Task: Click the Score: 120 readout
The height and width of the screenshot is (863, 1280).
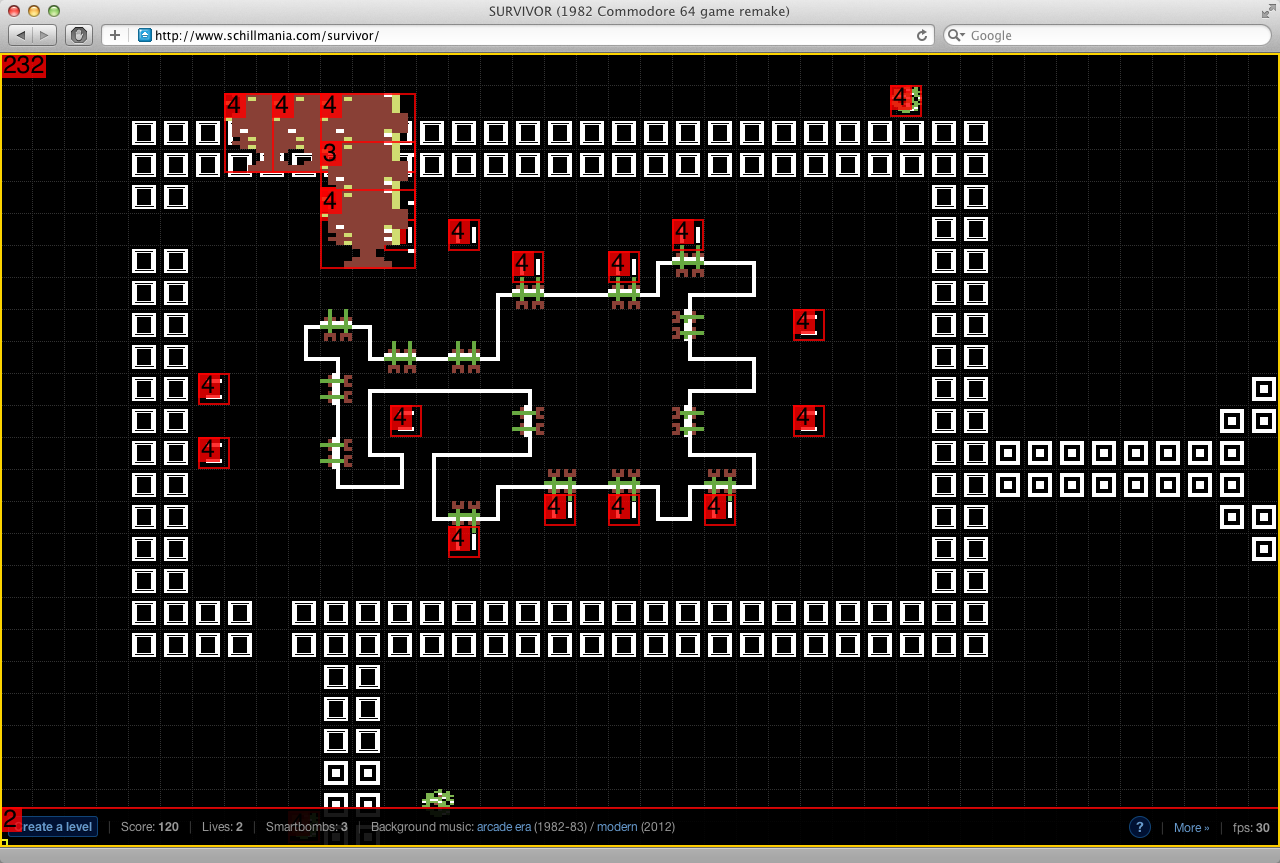Action: pos(150,827)
